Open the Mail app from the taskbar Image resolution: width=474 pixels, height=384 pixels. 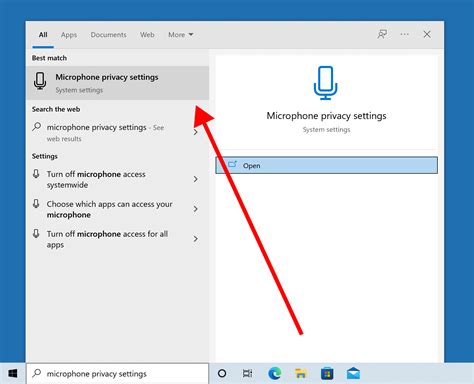(x=353, y=373)
